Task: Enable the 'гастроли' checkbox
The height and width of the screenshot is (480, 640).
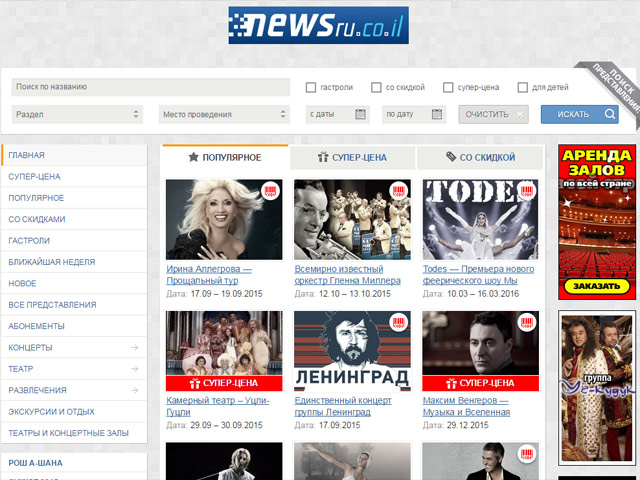Action: point(311,87)
